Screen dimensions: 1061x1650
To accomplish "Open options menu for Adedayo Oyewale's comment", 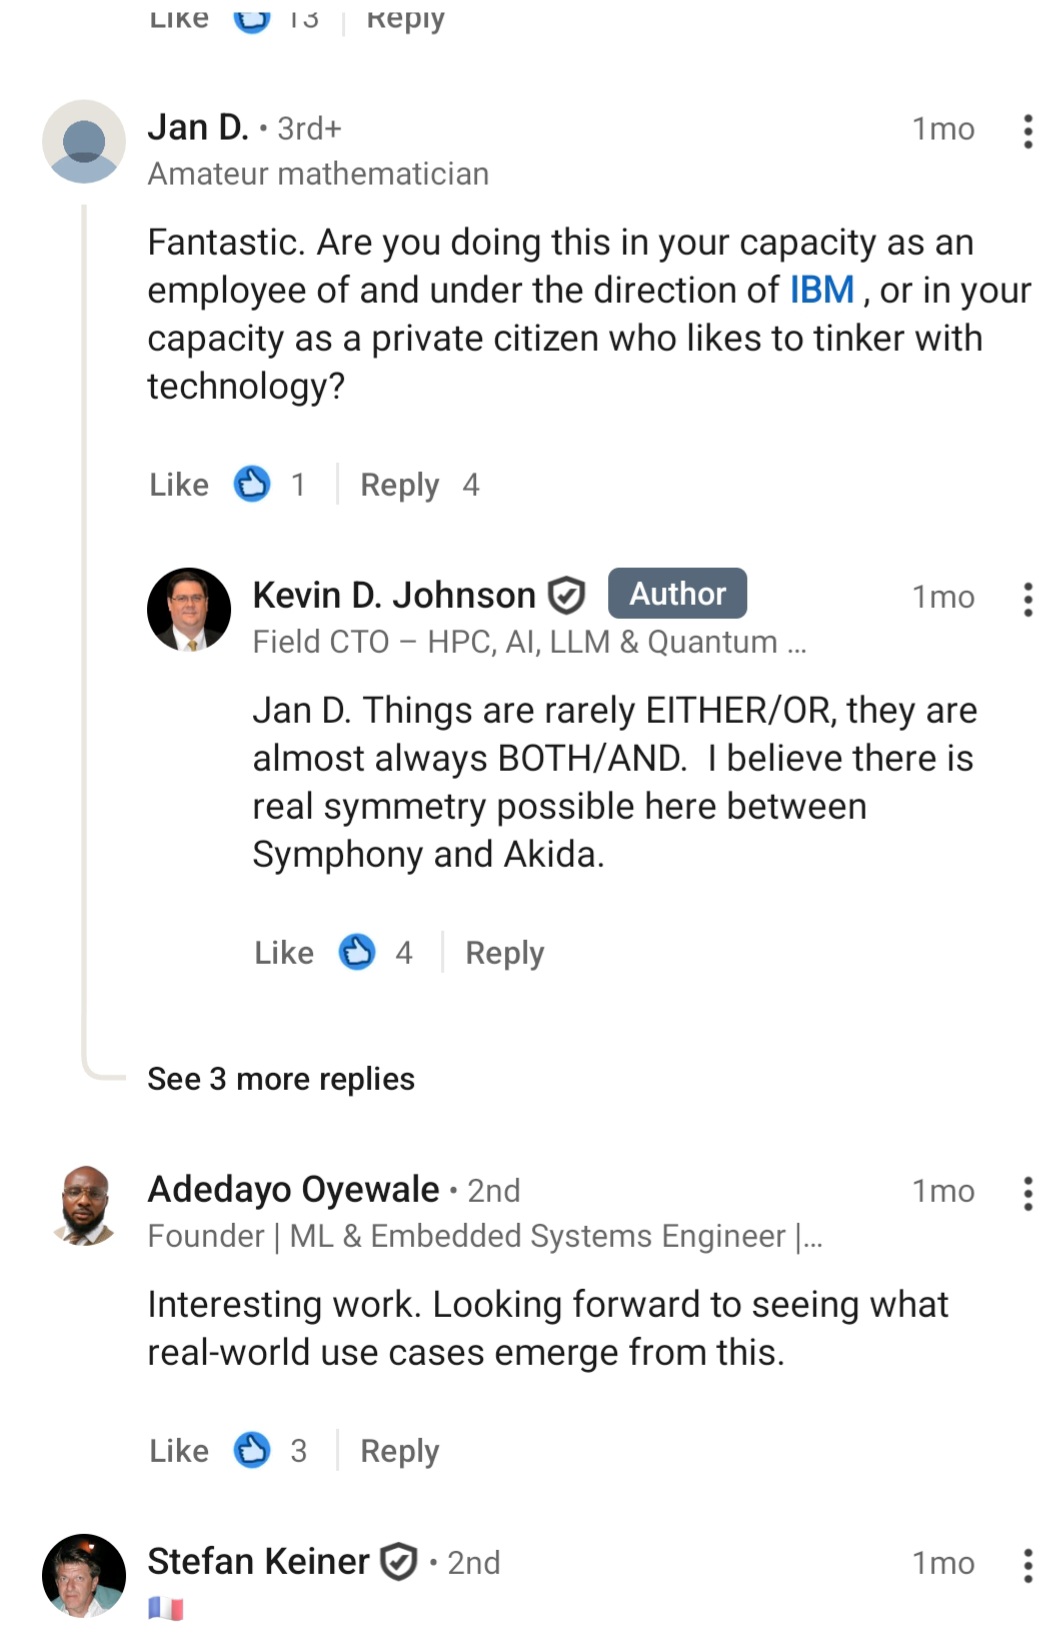I will [1027, 1193].
